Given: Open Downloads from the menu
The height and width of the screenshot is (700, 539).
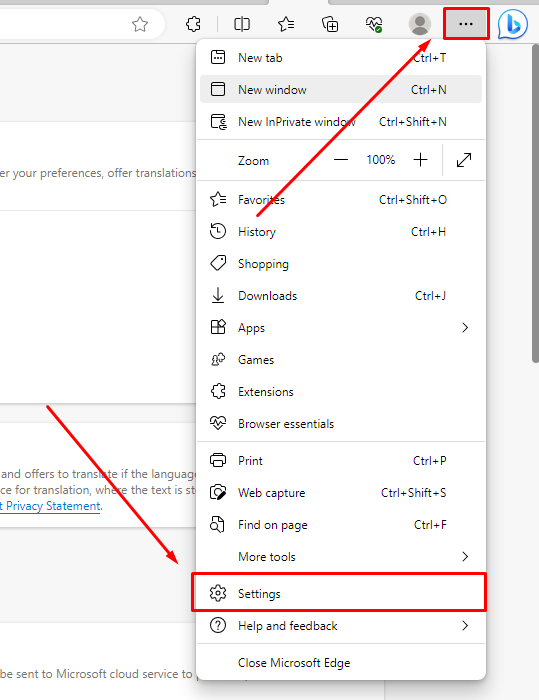Looking at the screenshot, I should [x=341, y=296].
